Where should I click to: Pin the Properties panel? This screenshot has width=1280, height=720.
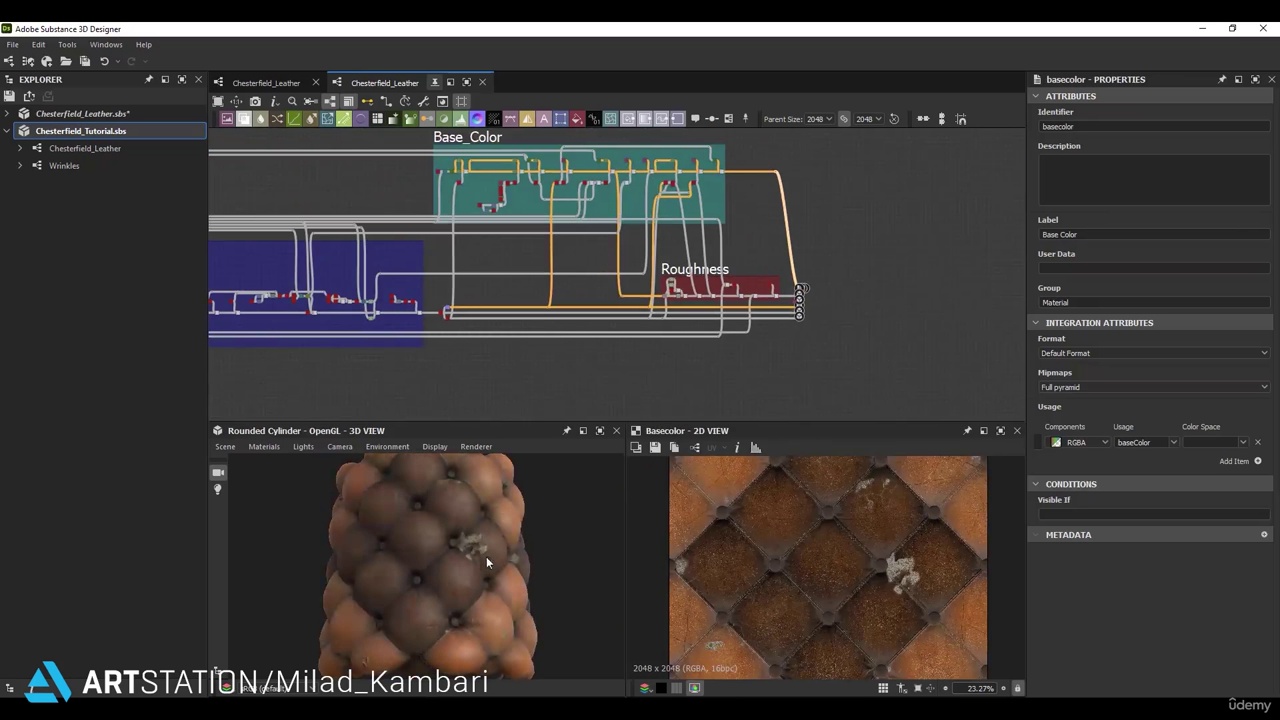[x=1222, y=79]
